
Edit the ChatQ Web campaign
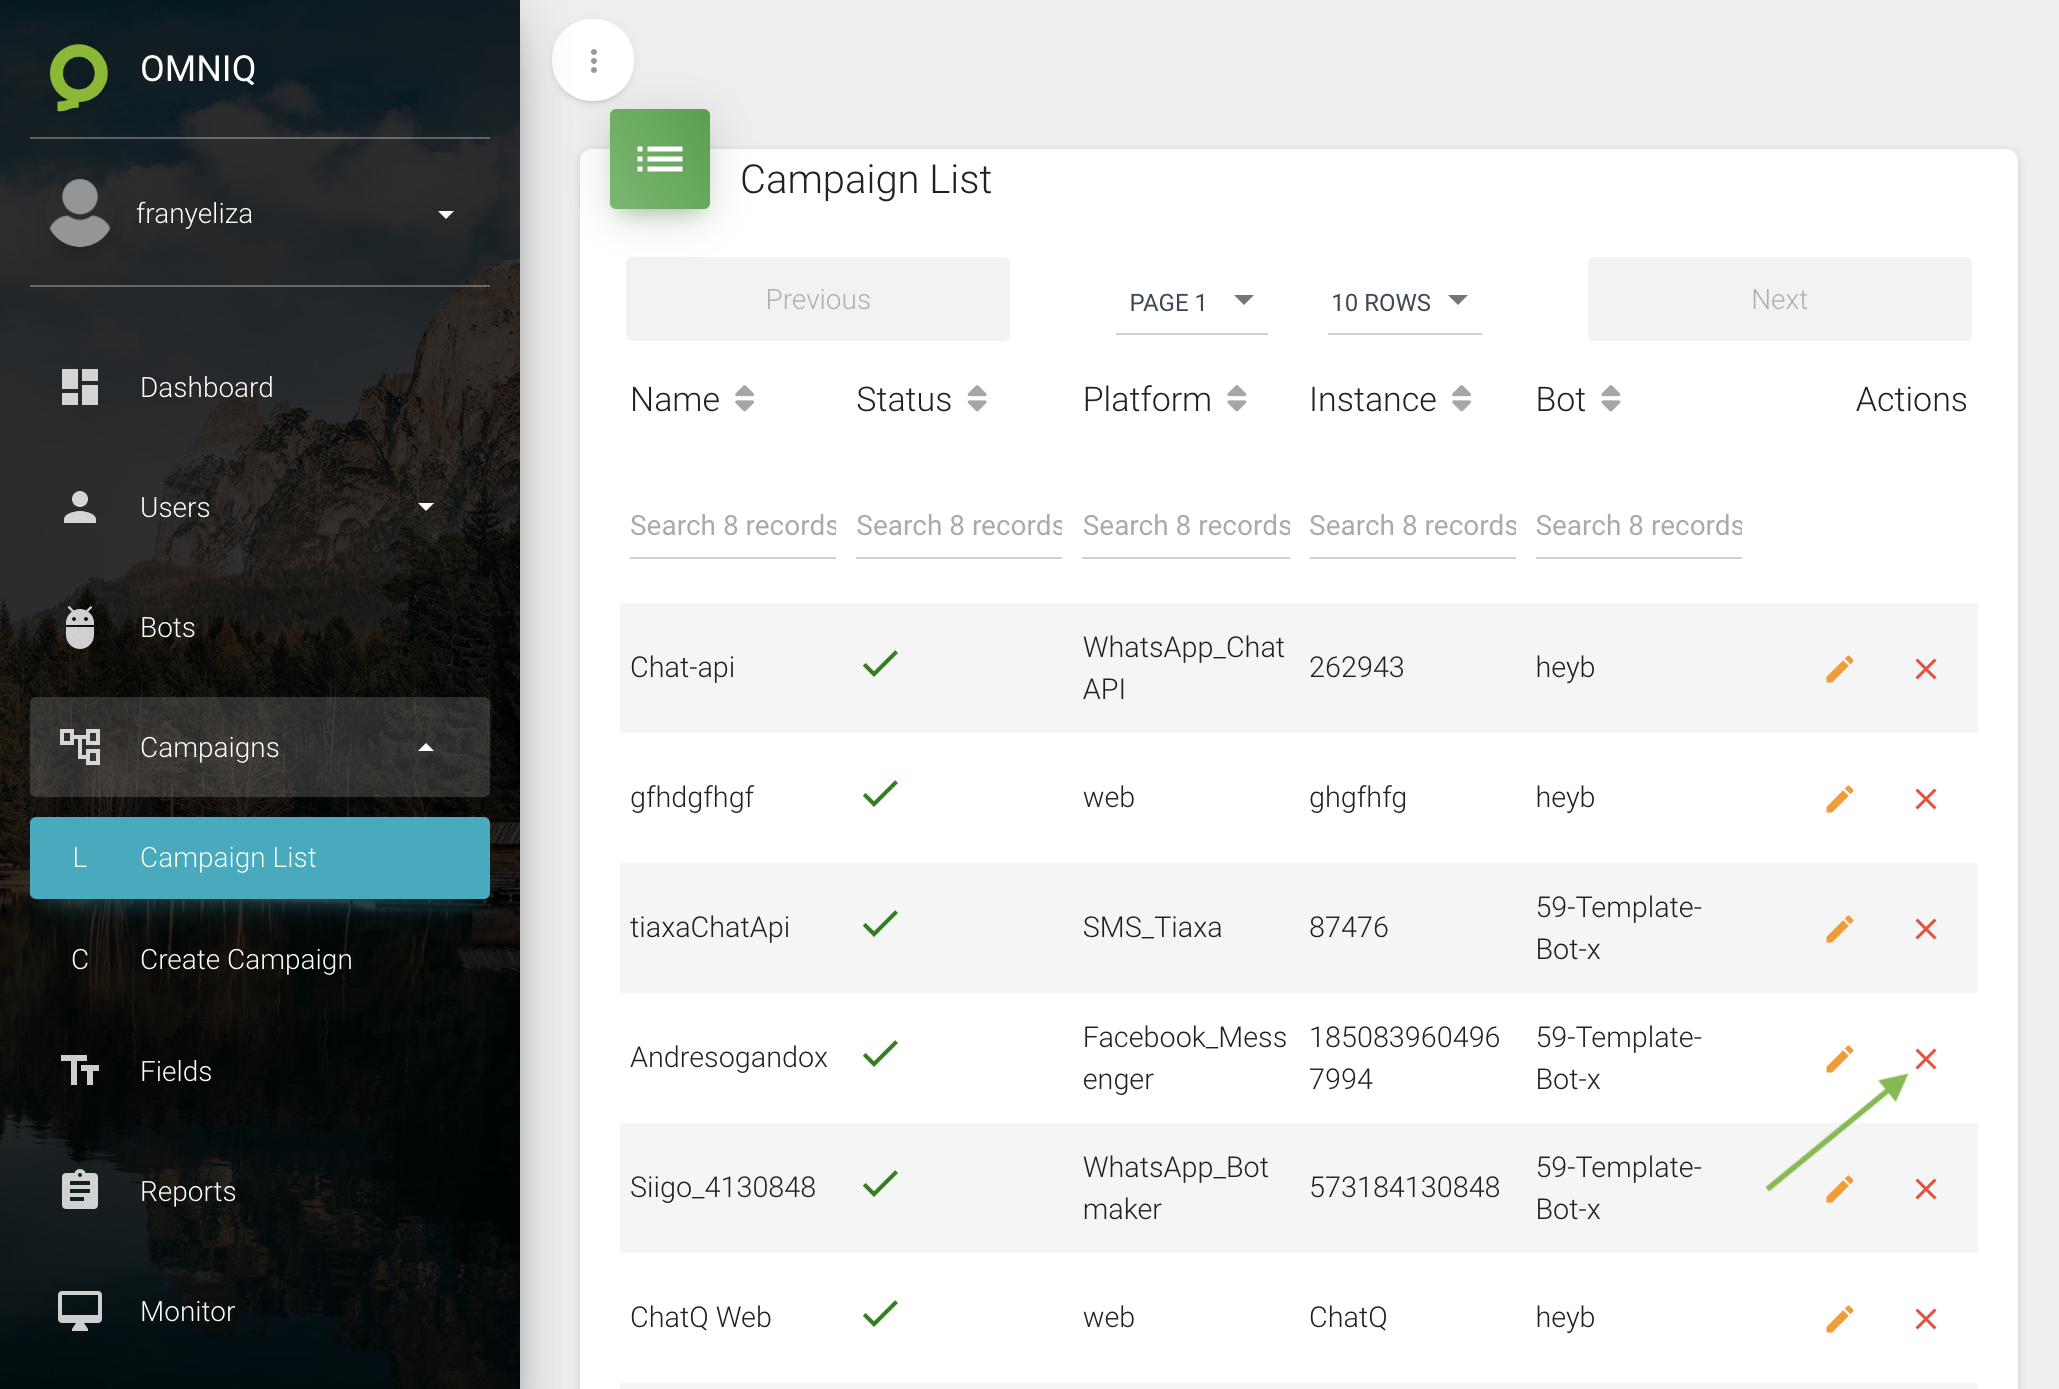tap(1839, 1319)
